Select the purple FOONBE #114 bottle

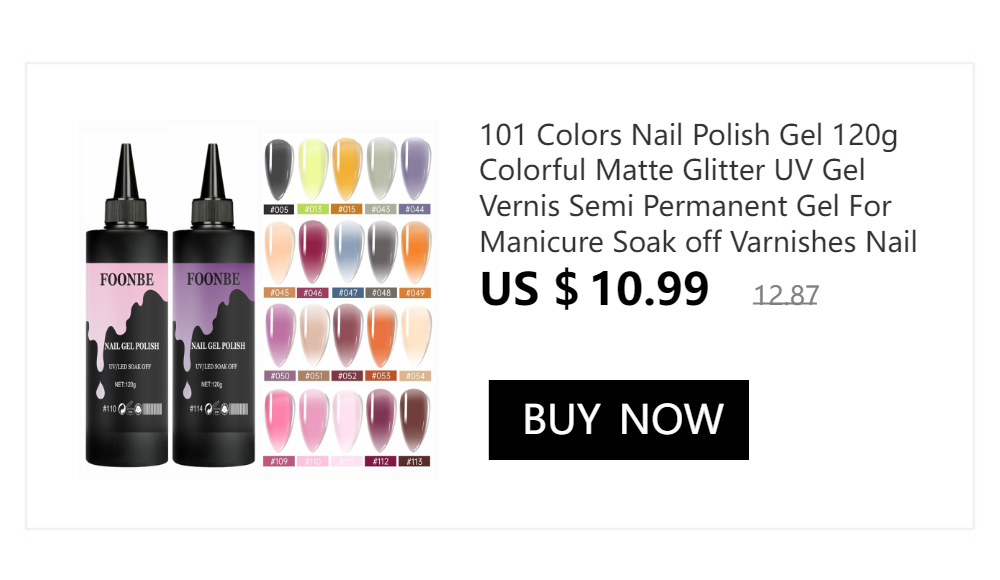(x=214, y=305)
